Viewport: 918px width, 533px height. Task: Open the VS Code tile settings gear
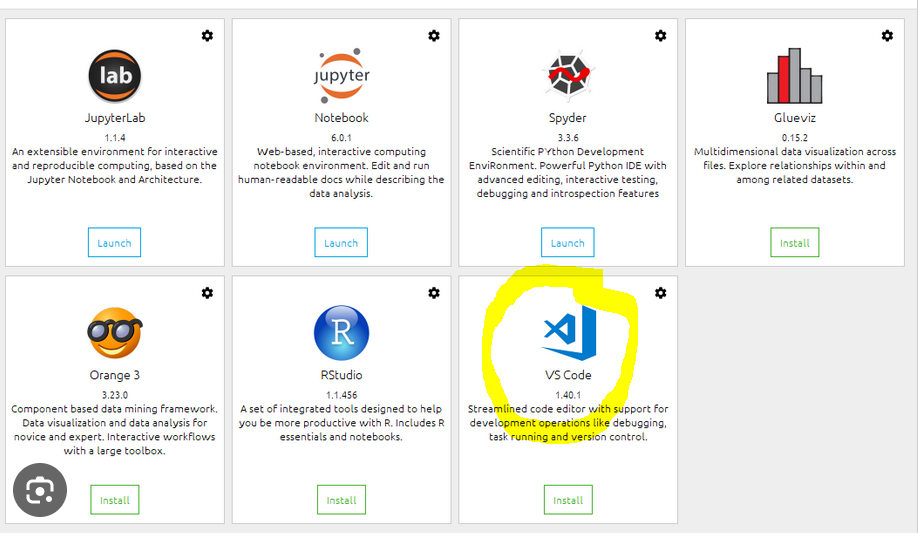[660, 293]
